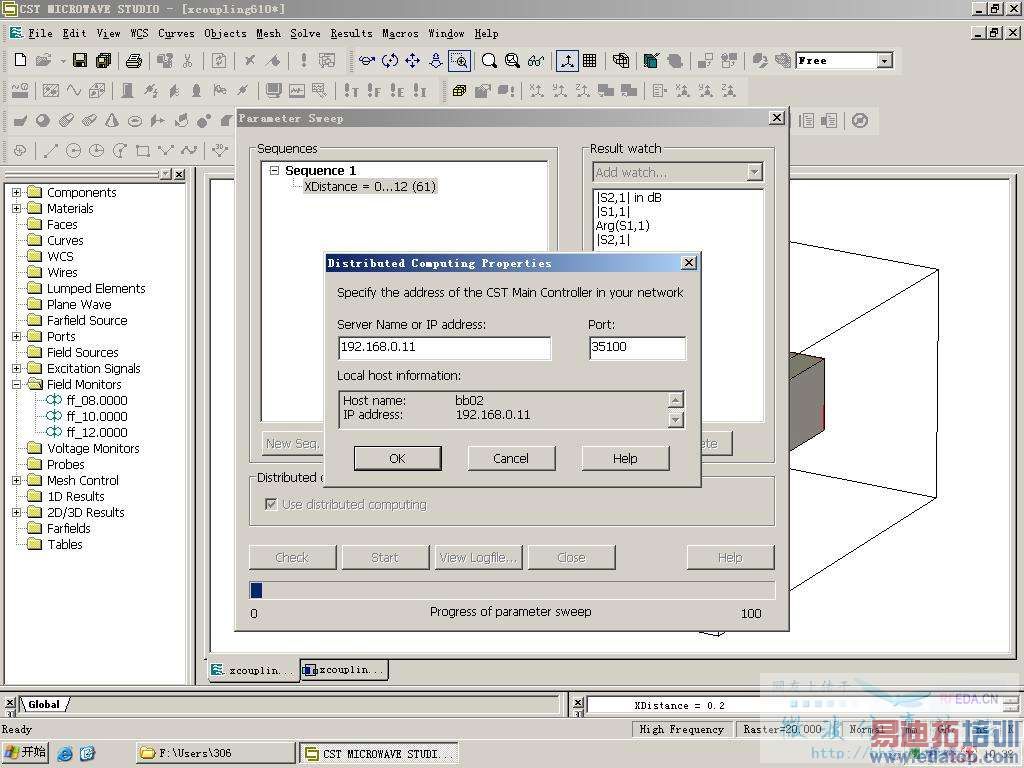Select Arg(S1,1) in Result watch list
Viewport: 1024px width, 768px height.
click(622, 226)
